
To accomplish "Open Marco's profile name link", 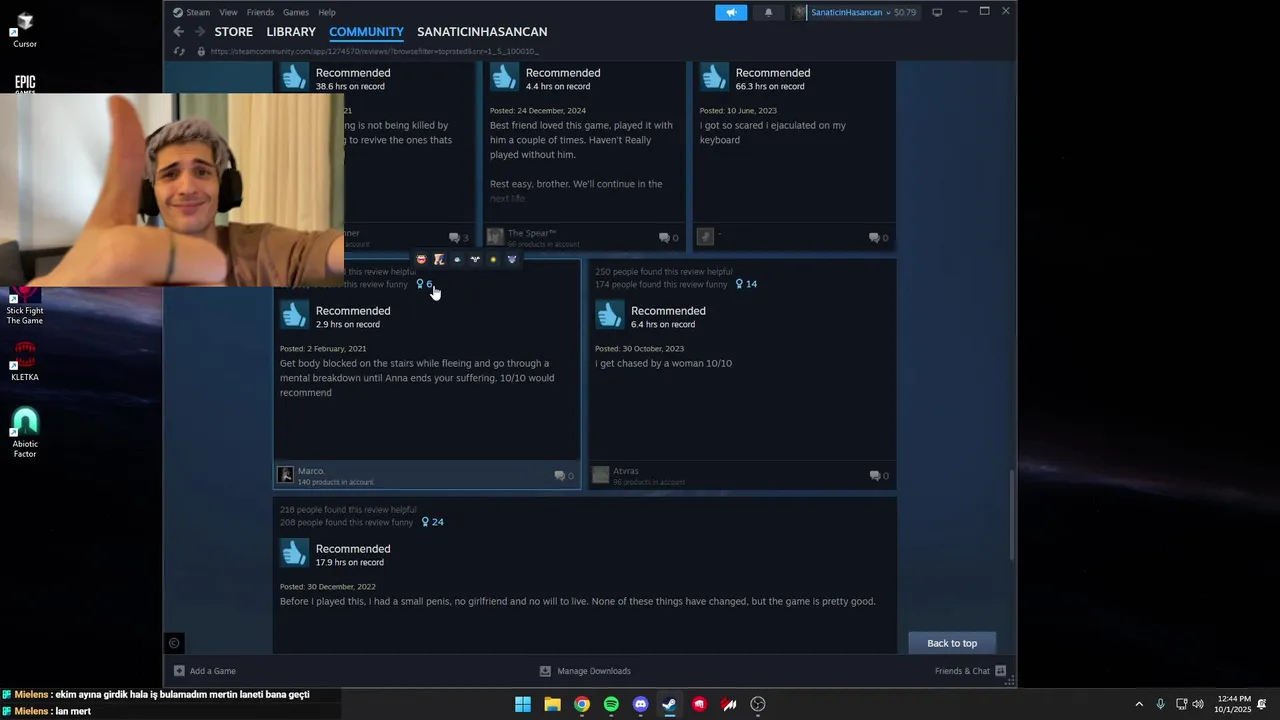I will click(x=311, y=471).
